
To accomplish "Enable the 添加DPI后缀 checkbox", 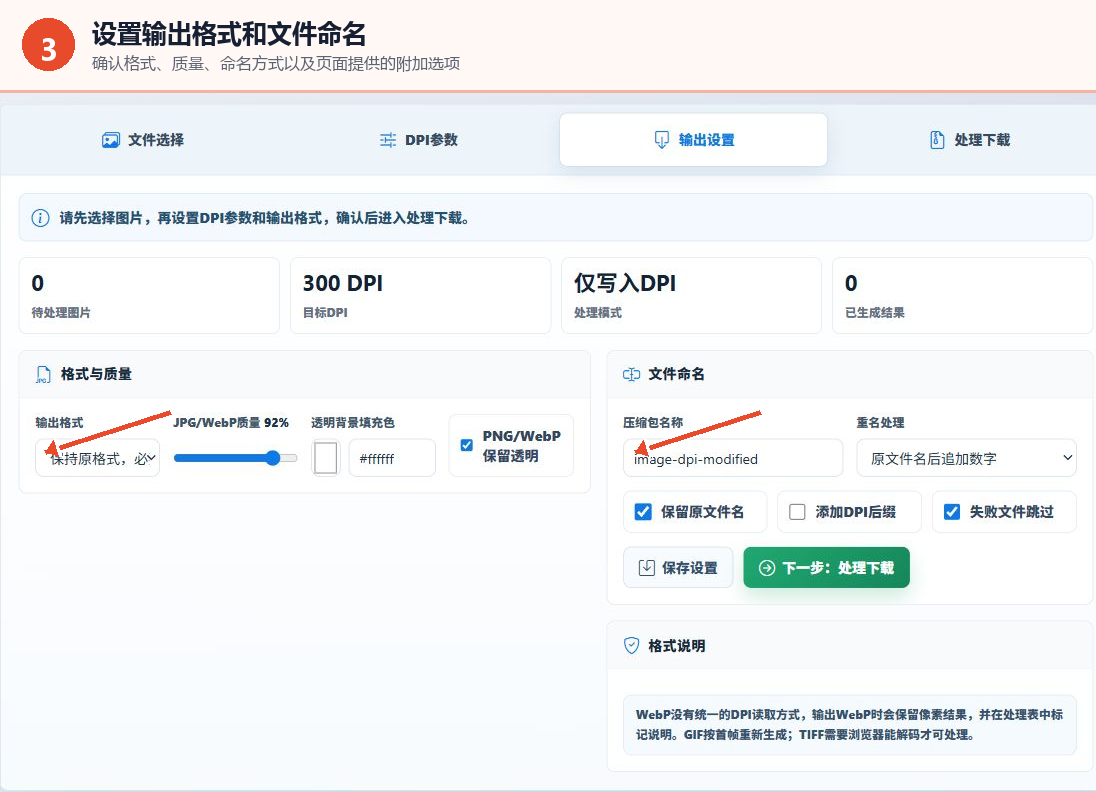I will pos(797,512).
